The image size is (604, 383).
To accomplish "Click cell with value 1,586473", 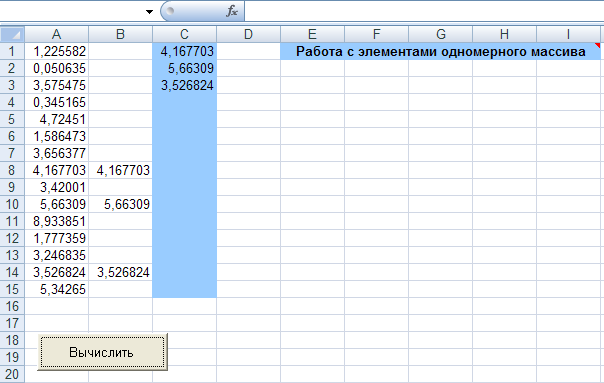I will 57,136.
